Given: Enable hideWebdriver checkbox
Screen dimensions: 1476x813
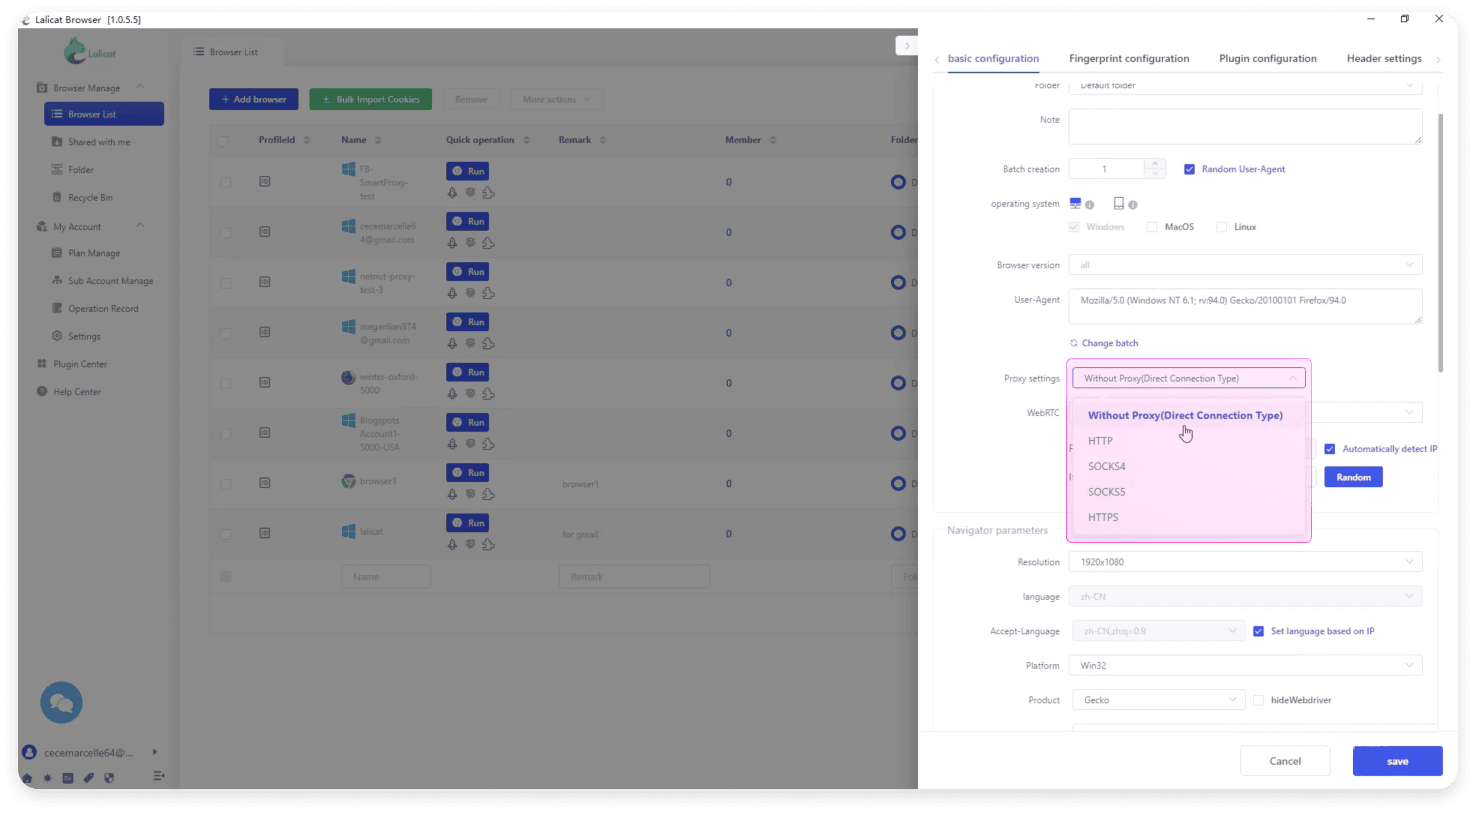Looking at the screenshot, I should point(1258,700).
